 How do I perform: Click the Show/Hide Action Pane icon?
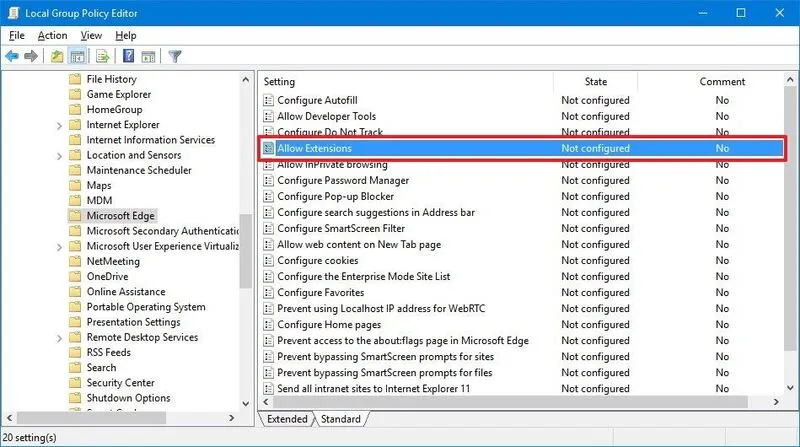click(x=147, y=56)
